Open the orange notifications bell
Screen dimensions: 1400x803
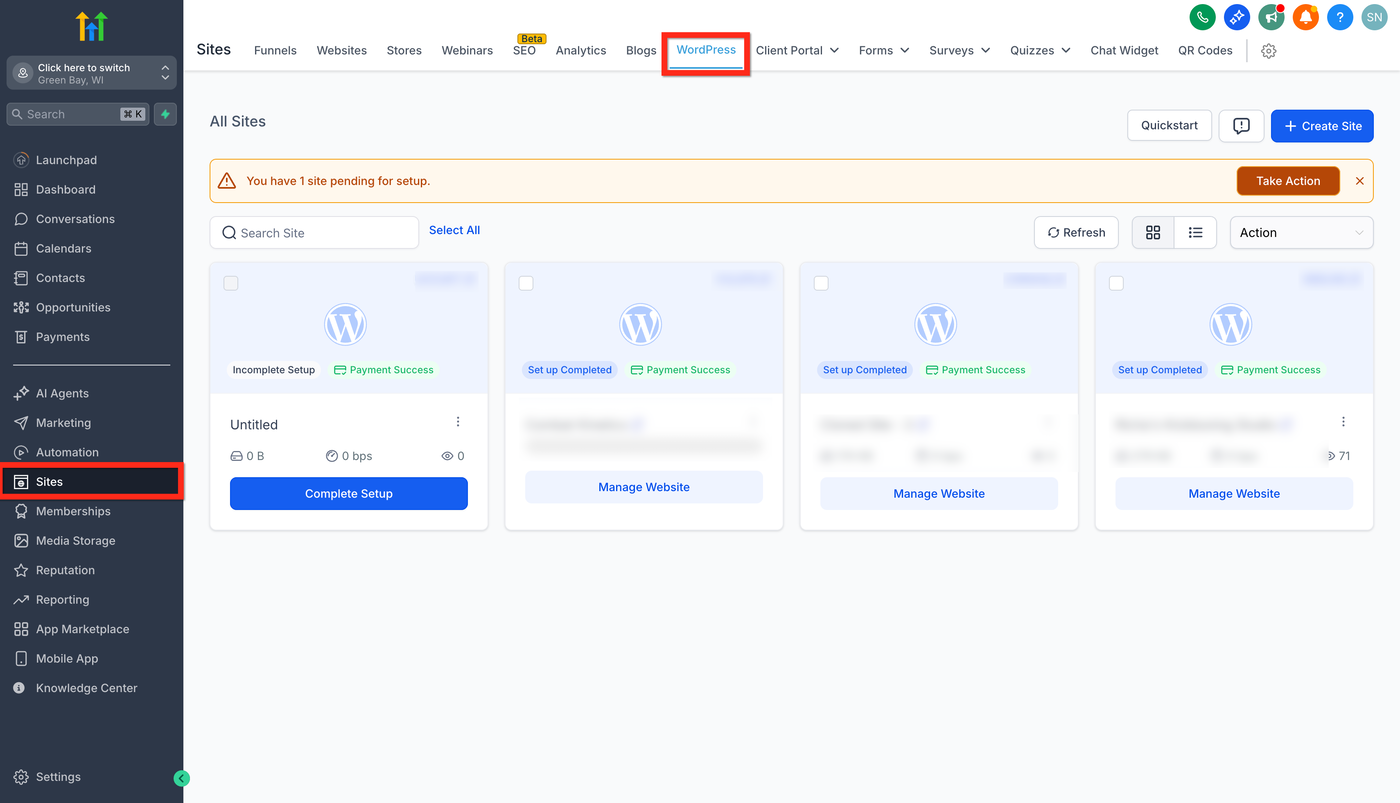coord(1305,17)
